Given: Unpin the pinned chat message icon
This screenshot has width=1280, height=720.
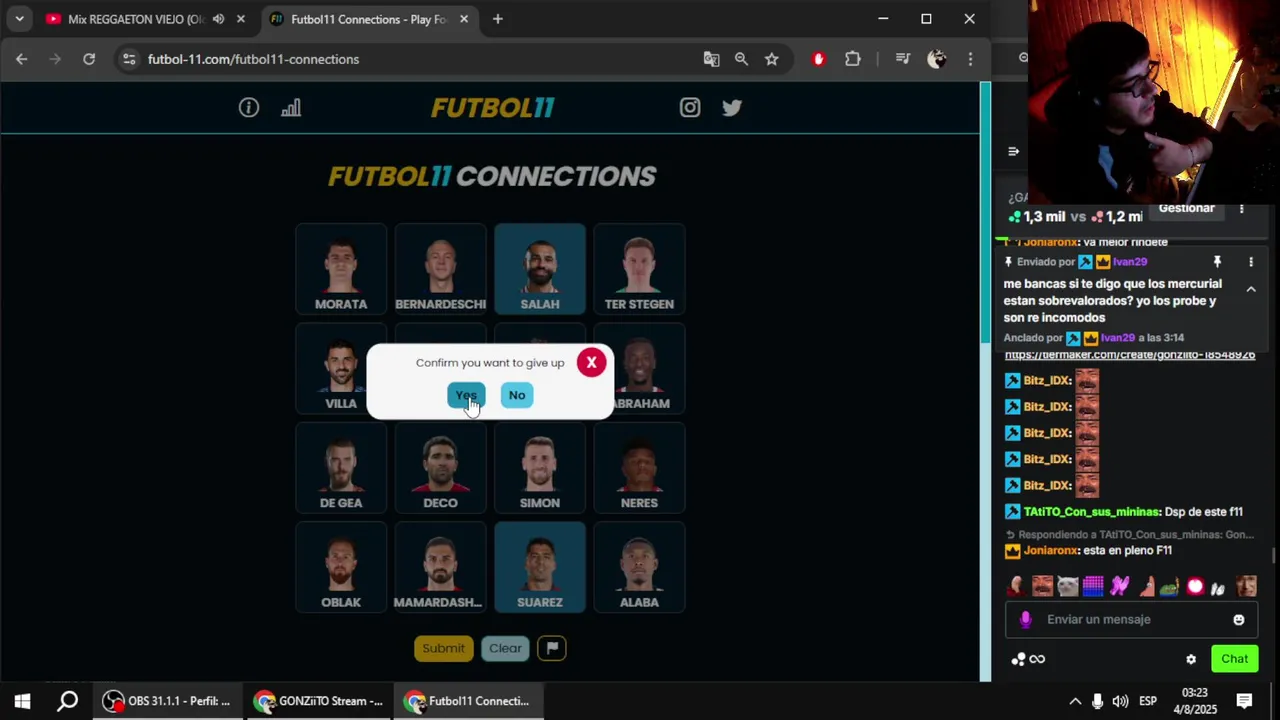Looking at the screenshot, I should (x=1217, y=262).
